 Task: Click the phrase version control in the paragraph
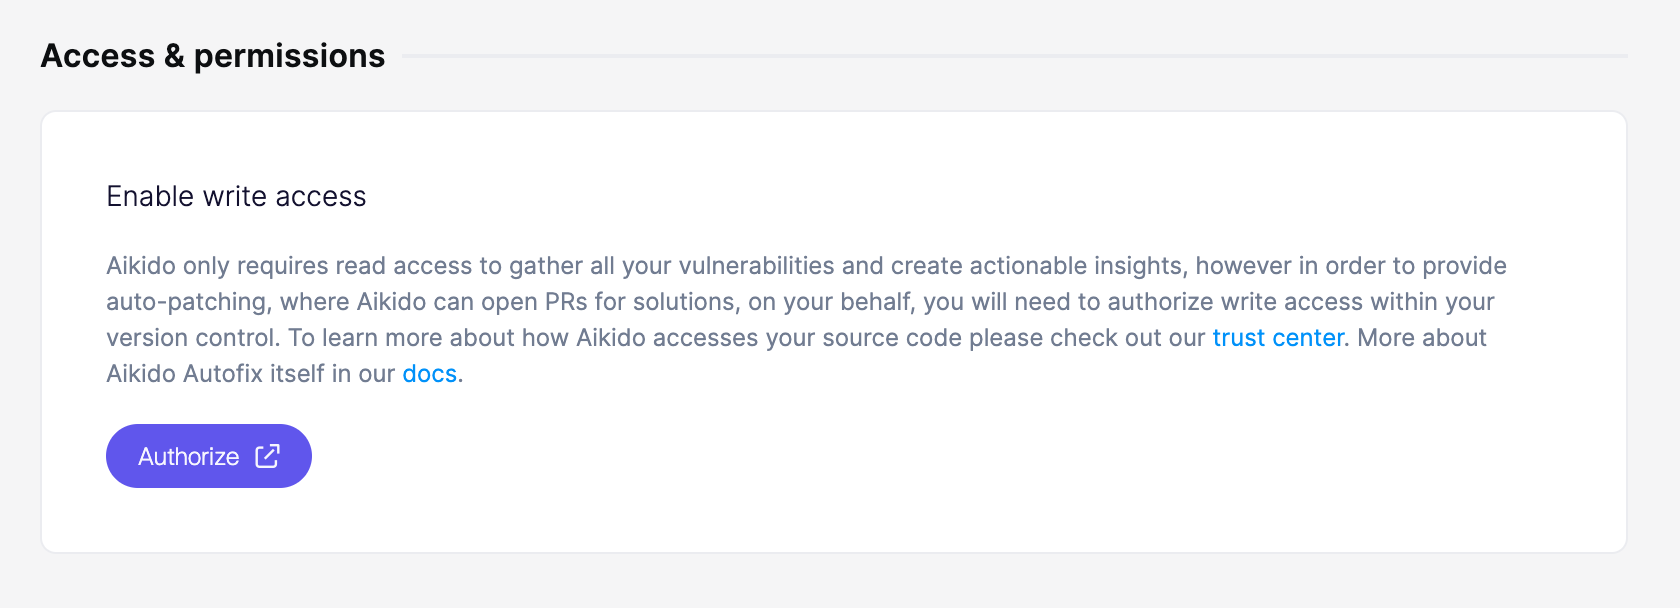(x=191, y=338)
